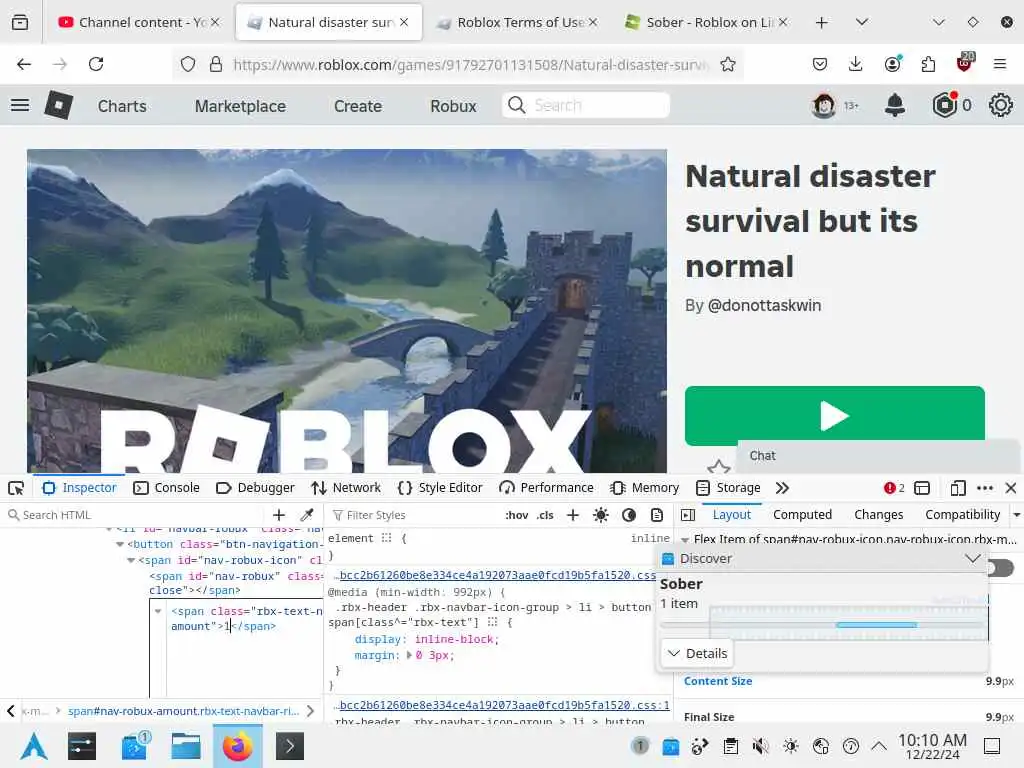Open the Roblox settings gear
The width and height of the screenshot is (1024, 768).
coord(1000,105)
